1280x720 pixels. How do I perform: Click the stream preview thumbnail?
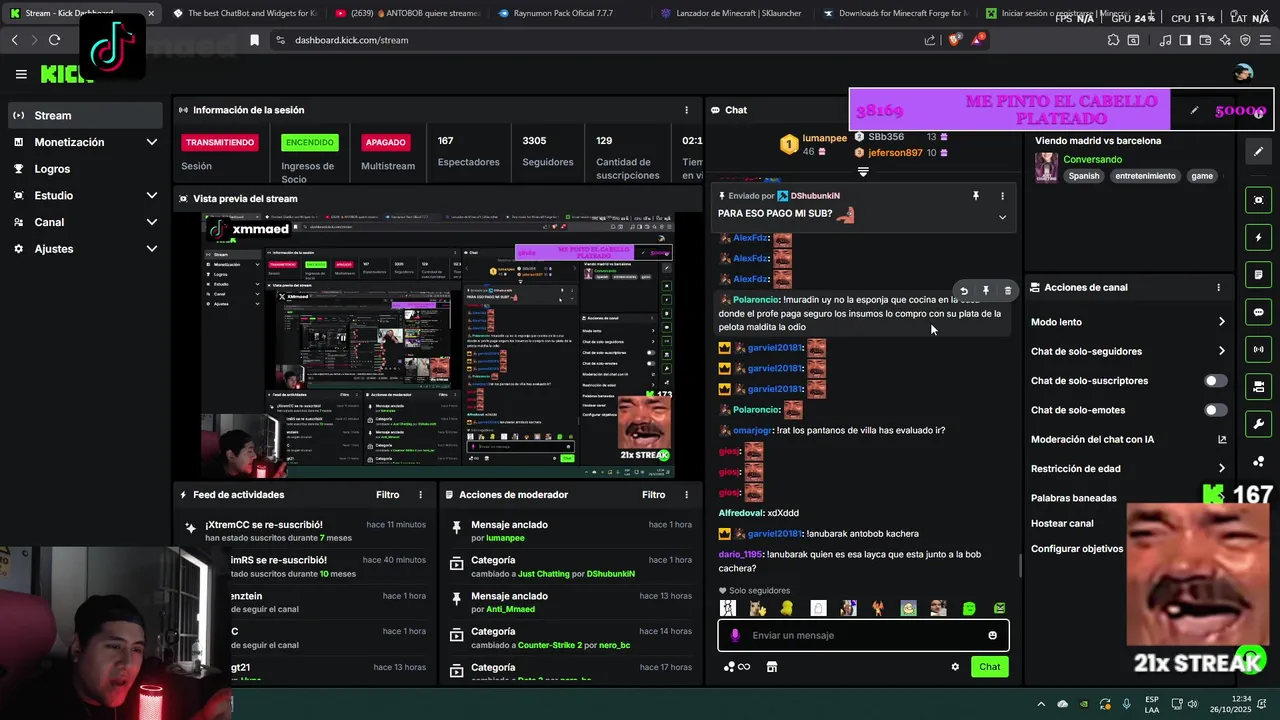pos(438,344)
